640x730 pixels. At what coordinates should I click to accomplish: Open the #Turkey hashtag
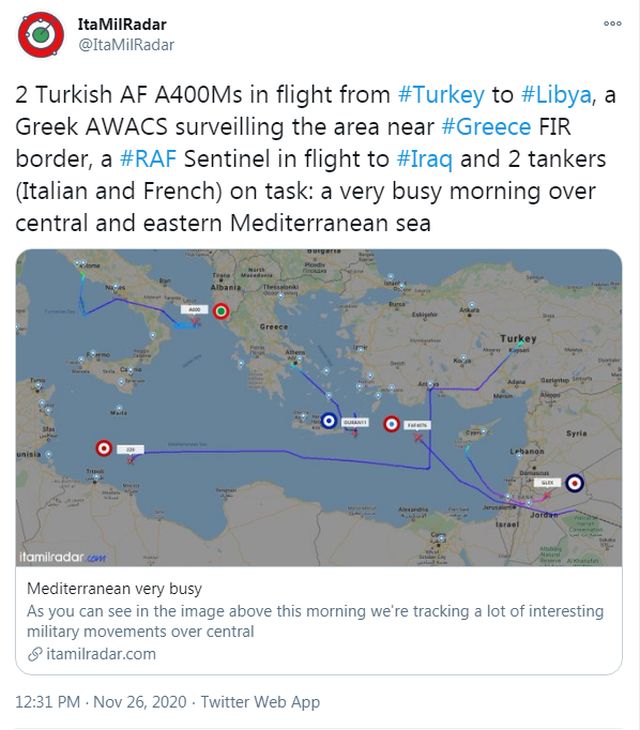click(441, 96)
